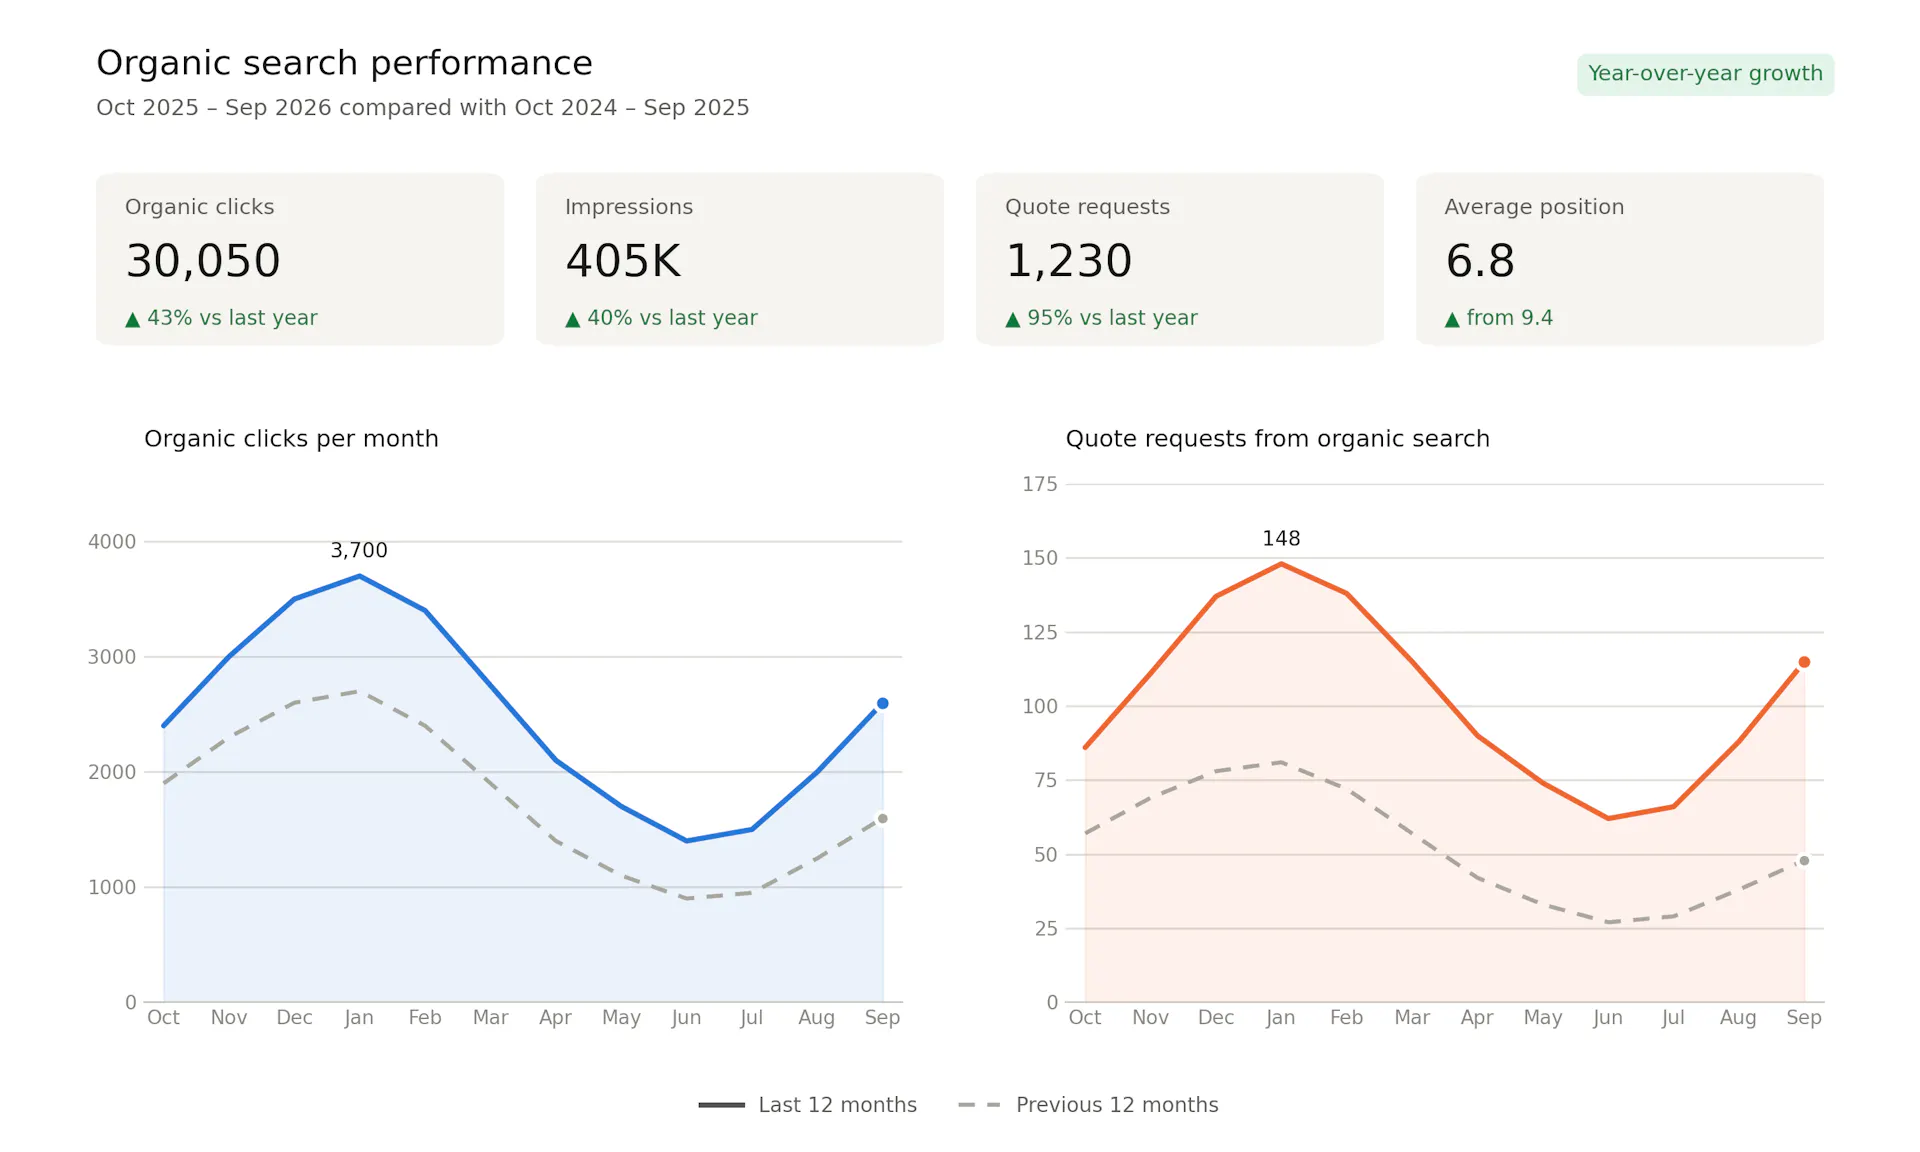Toggle the 'Last 12 months' legend entry
The height and width of the screenshot is (1152, 1920).
click(x=807, y=1105)
